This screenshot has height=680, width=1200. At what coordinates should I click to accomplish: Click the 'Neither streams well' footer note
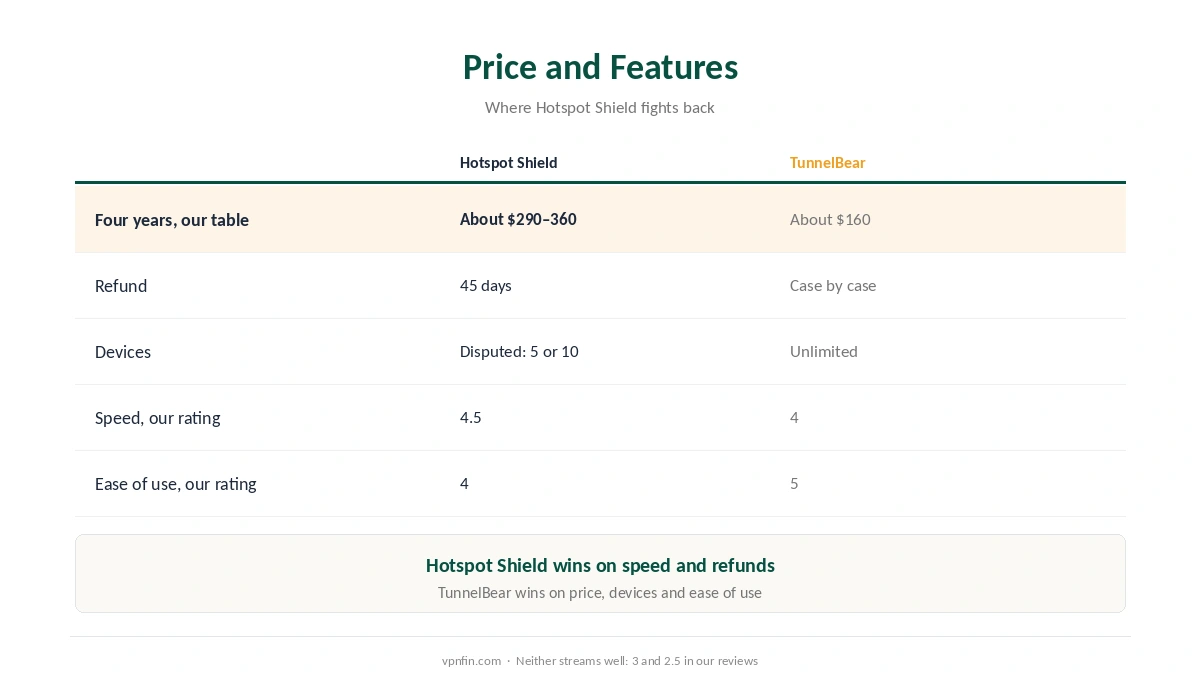[x=637, y=661]
